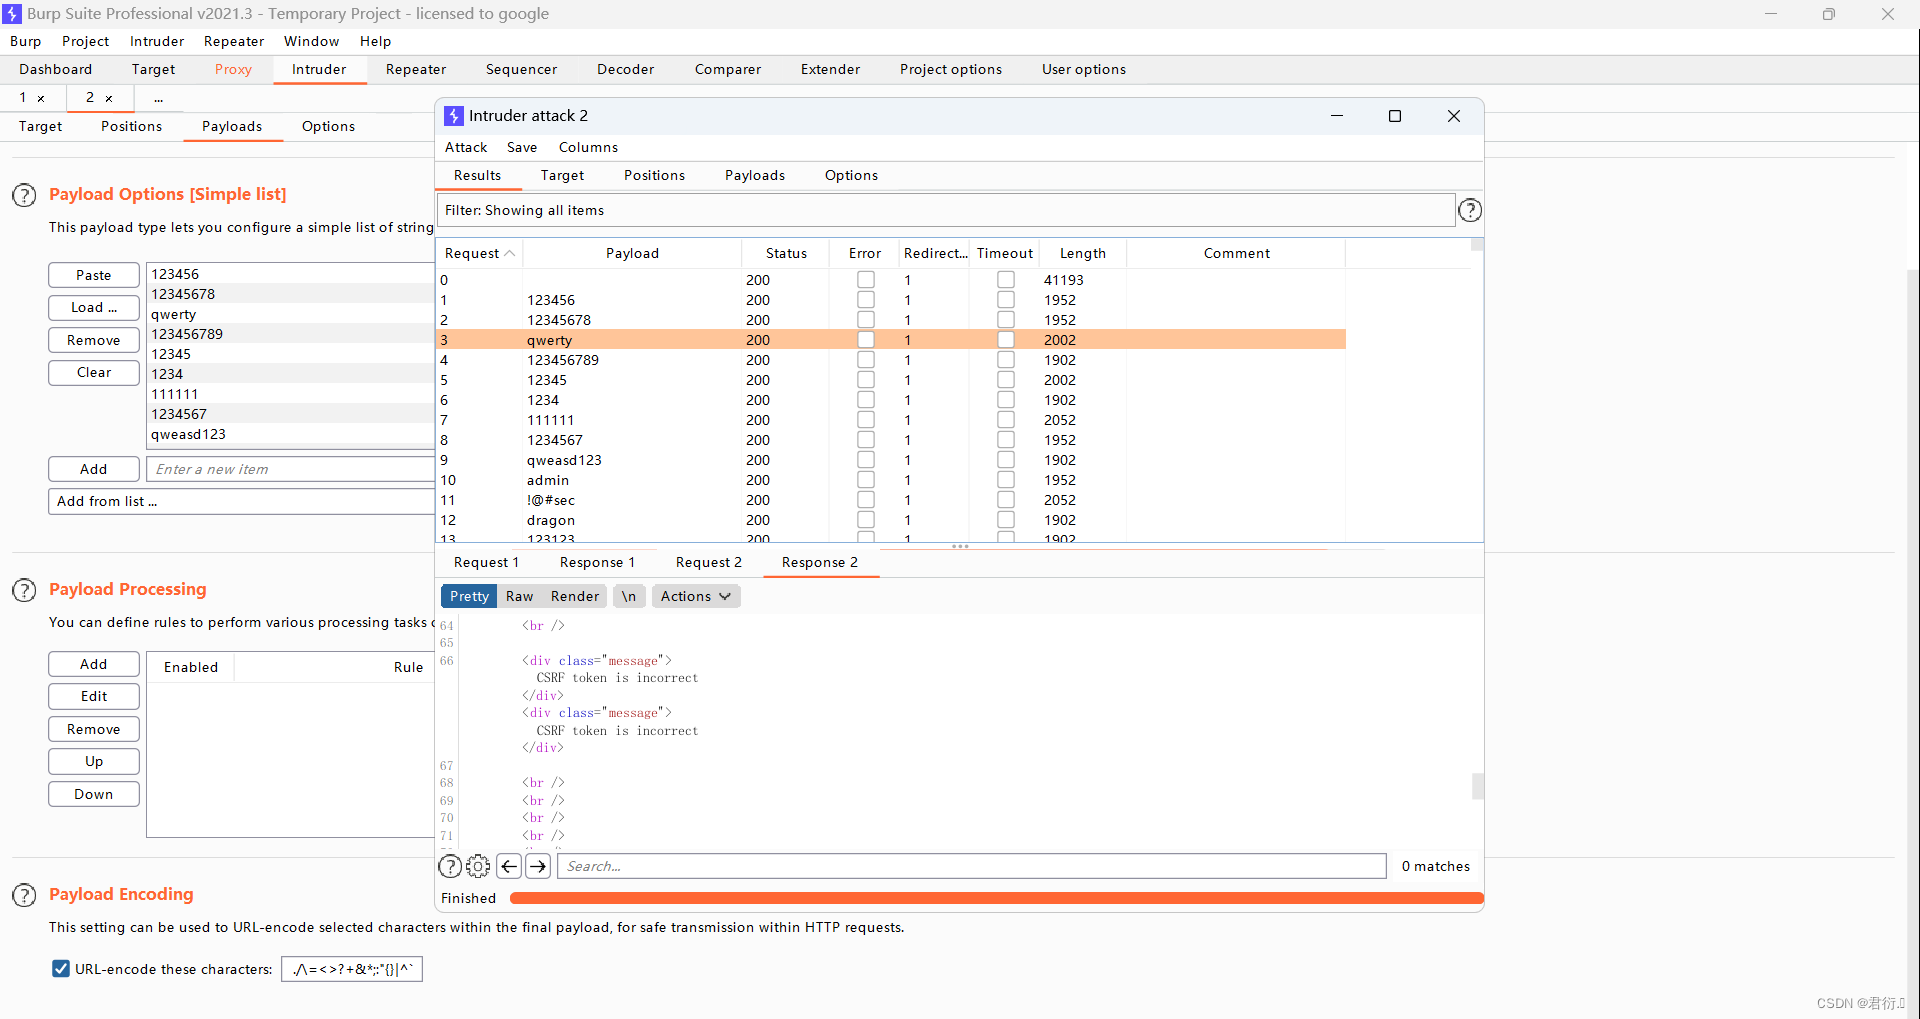Close Intruder tab 2
This screenshot has height=1019, width=1920.
(109, 98)
